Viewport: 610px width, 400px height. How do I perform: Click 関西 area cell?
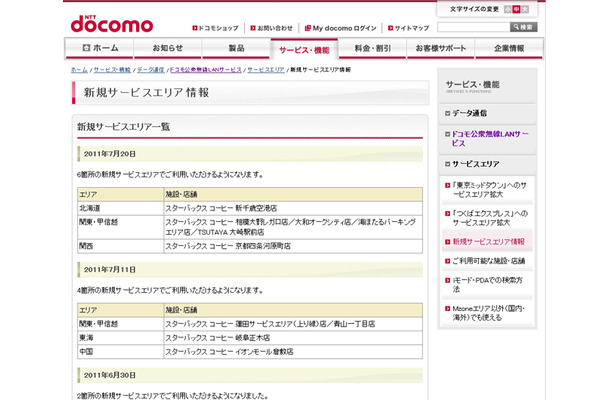tap(121, 246)
